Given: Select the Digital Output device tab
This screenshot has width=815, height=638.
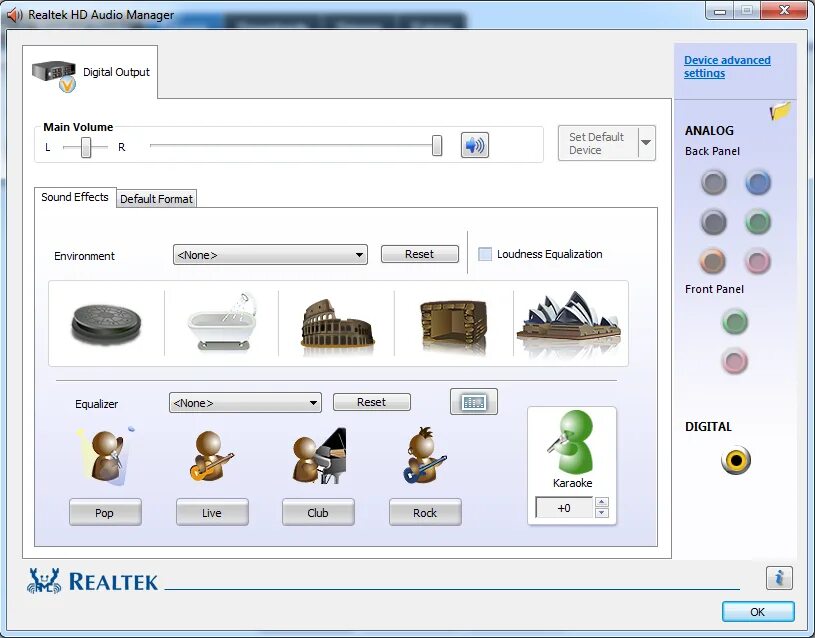Looking at the screenshot, I should point(90,72).
